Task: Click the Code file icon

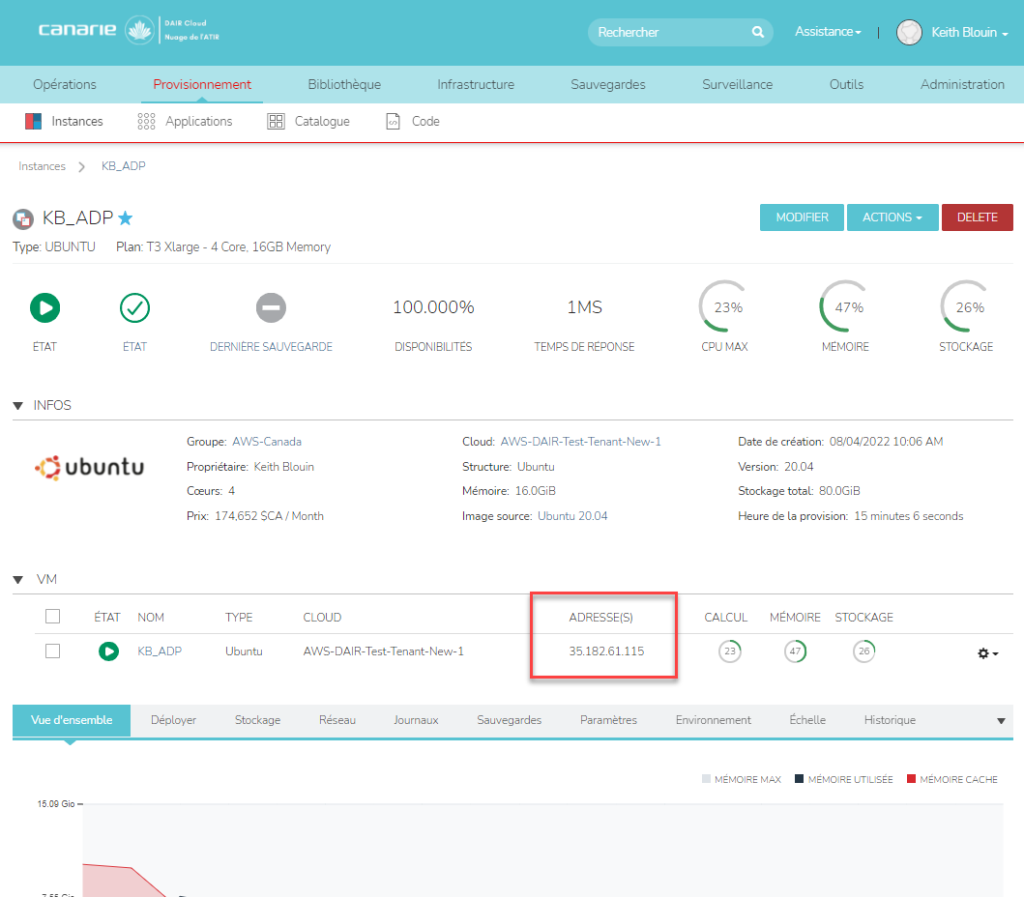Action: coord(394,121)
